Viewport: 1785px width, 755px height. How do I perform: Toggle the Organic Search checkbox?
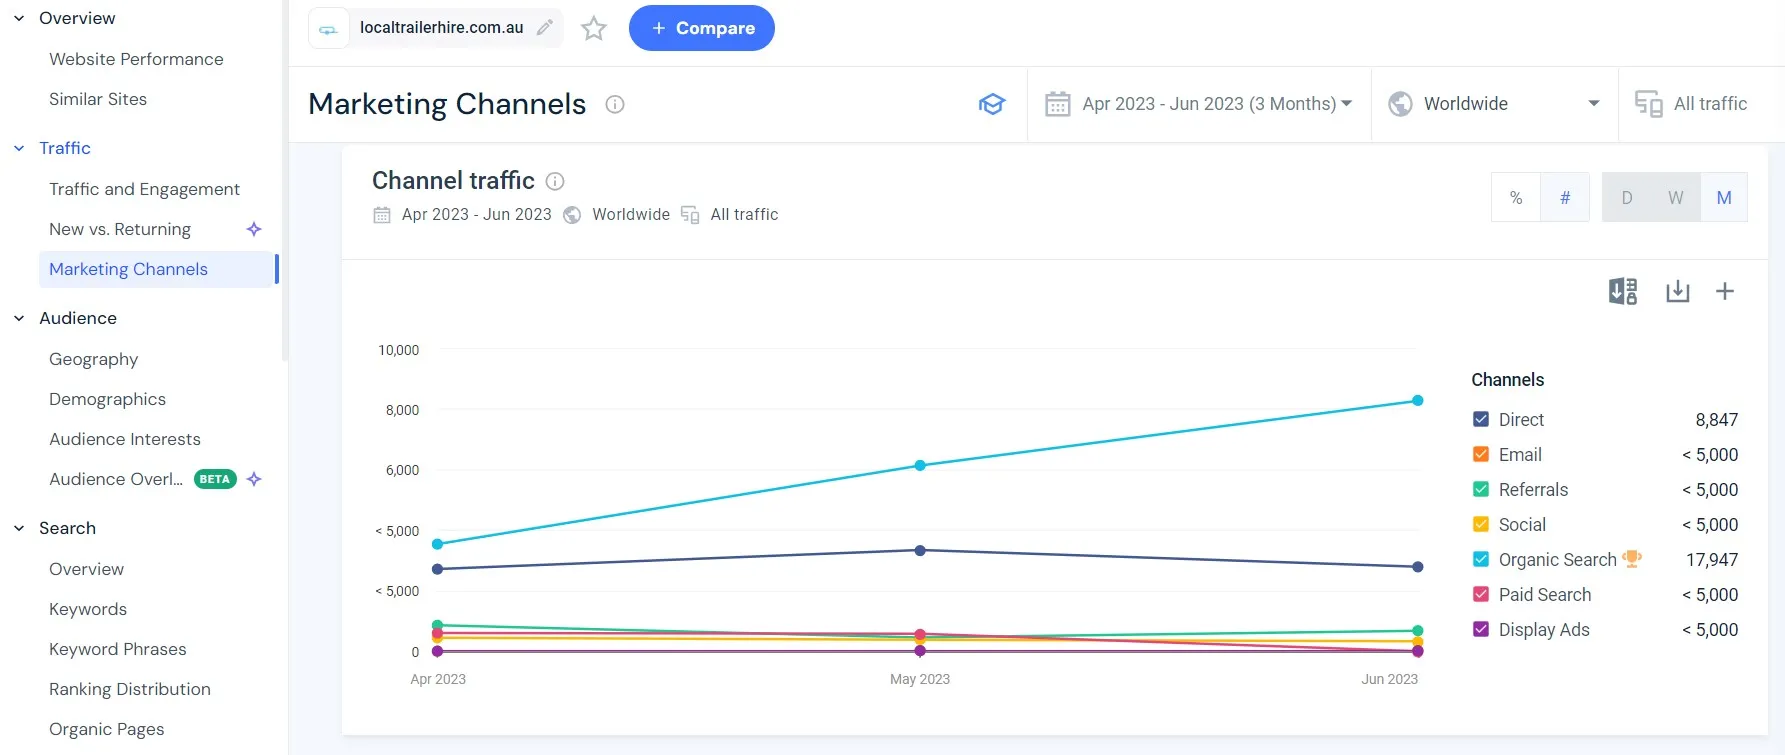click(1481, 560)
